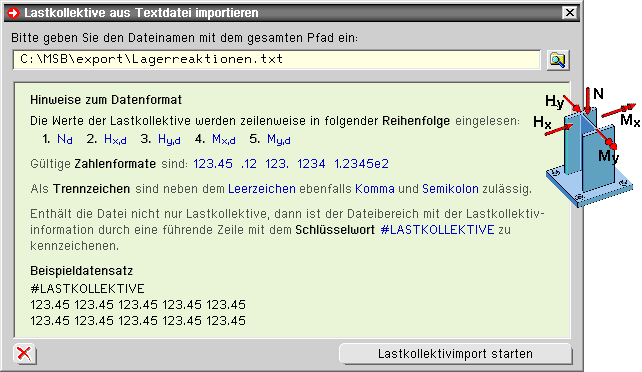This screenshot has height=372, width=642.
Task: Click the Hy force arrow in diagram
Action: point(572,103)
